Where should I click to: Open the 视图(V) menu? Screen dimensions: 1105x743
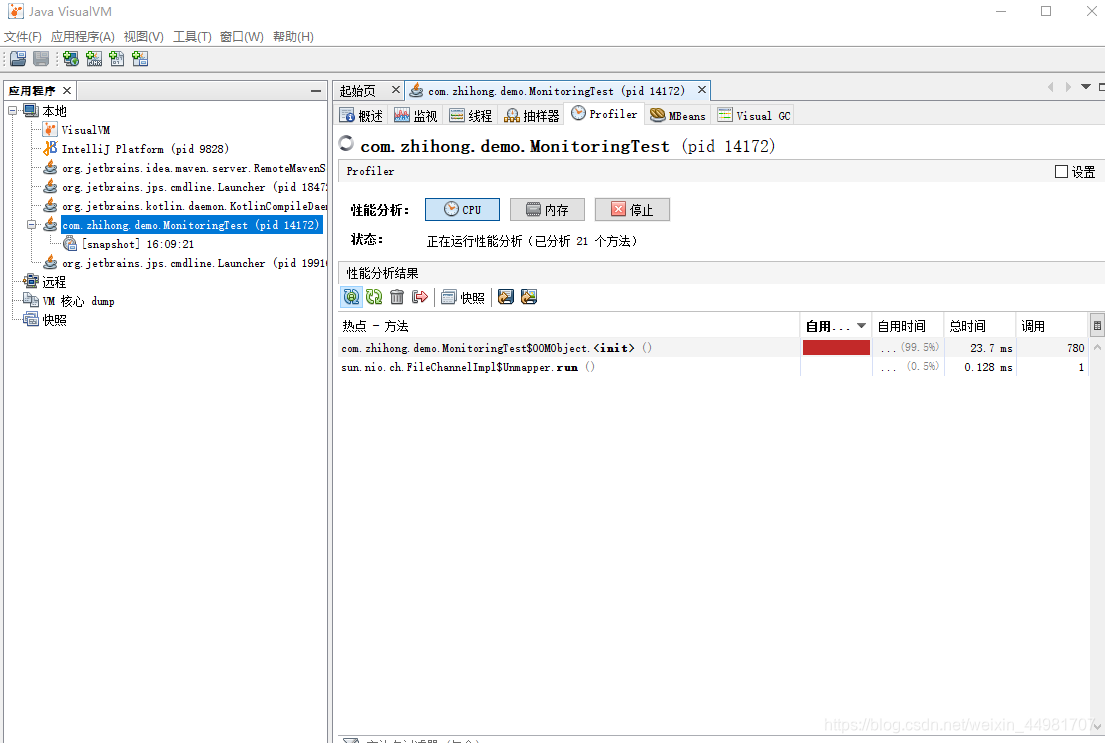coord(144,37)
